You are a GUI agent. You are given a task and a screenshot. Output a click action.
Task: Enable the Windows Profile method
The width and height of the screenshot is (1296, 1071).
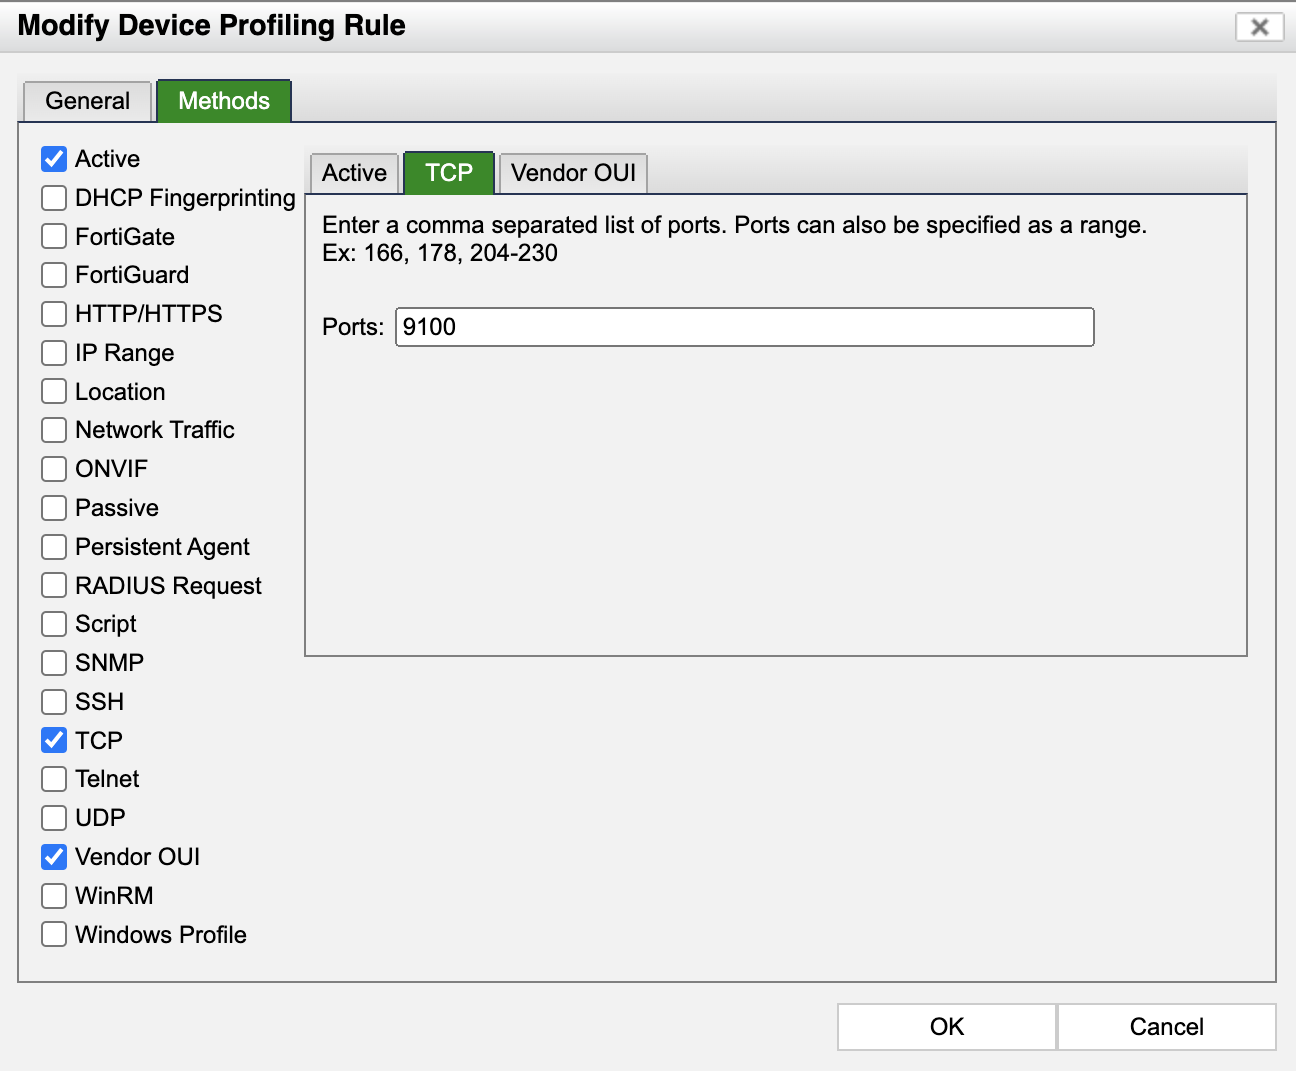(x=54, y=934)
